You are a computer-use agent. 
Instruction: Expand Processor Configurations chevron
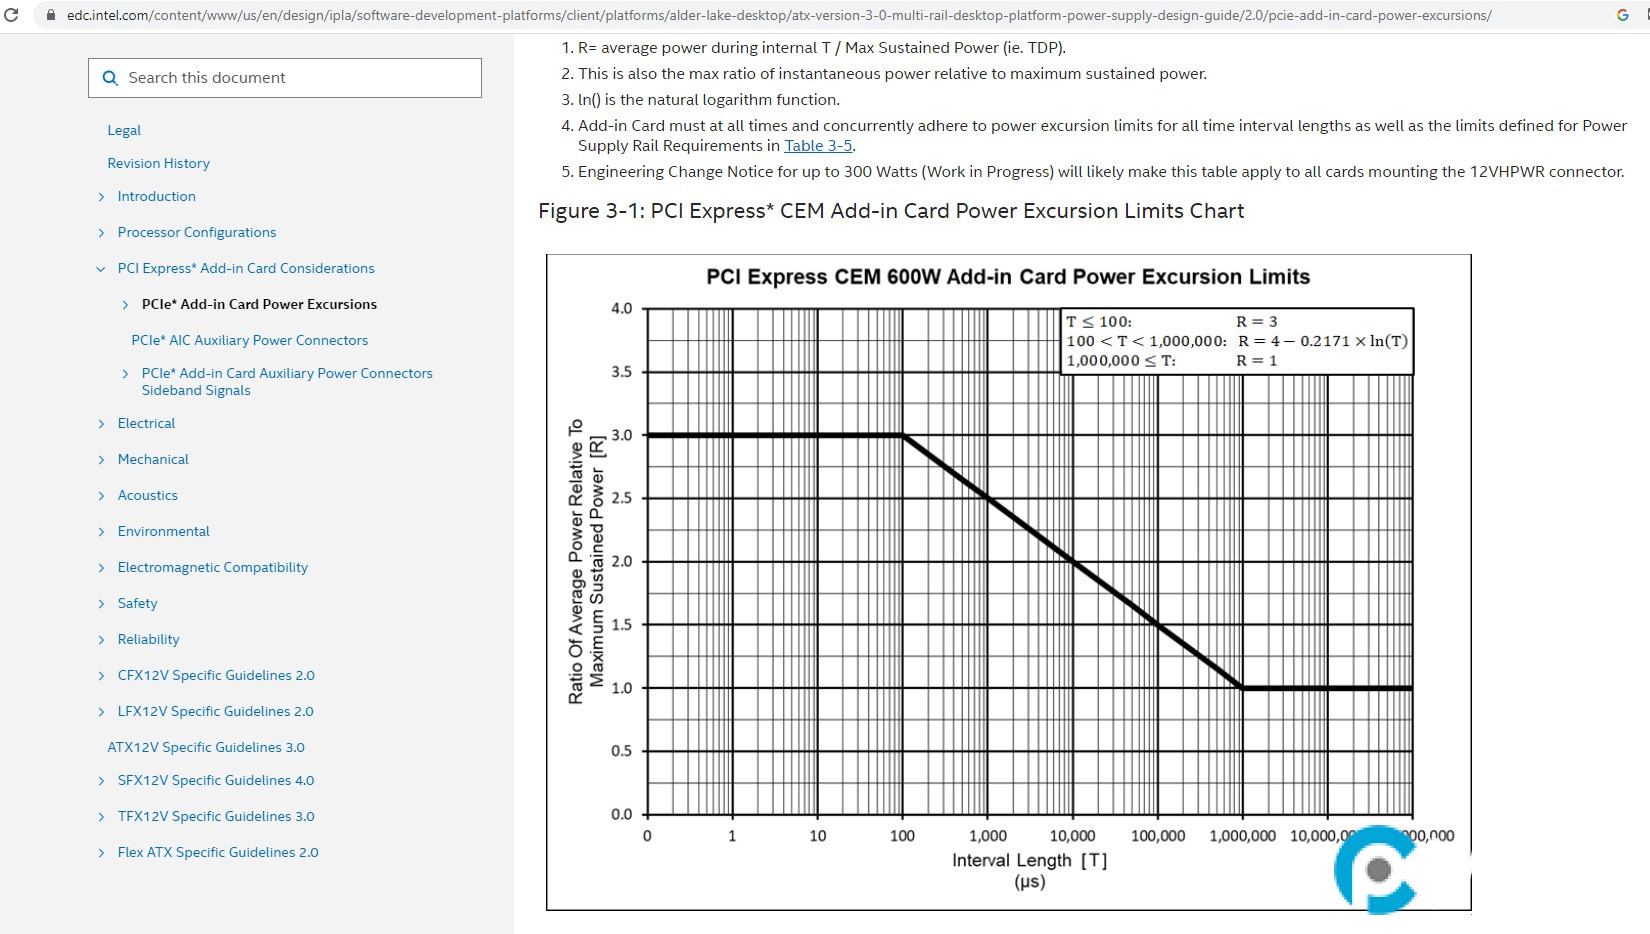101,233
